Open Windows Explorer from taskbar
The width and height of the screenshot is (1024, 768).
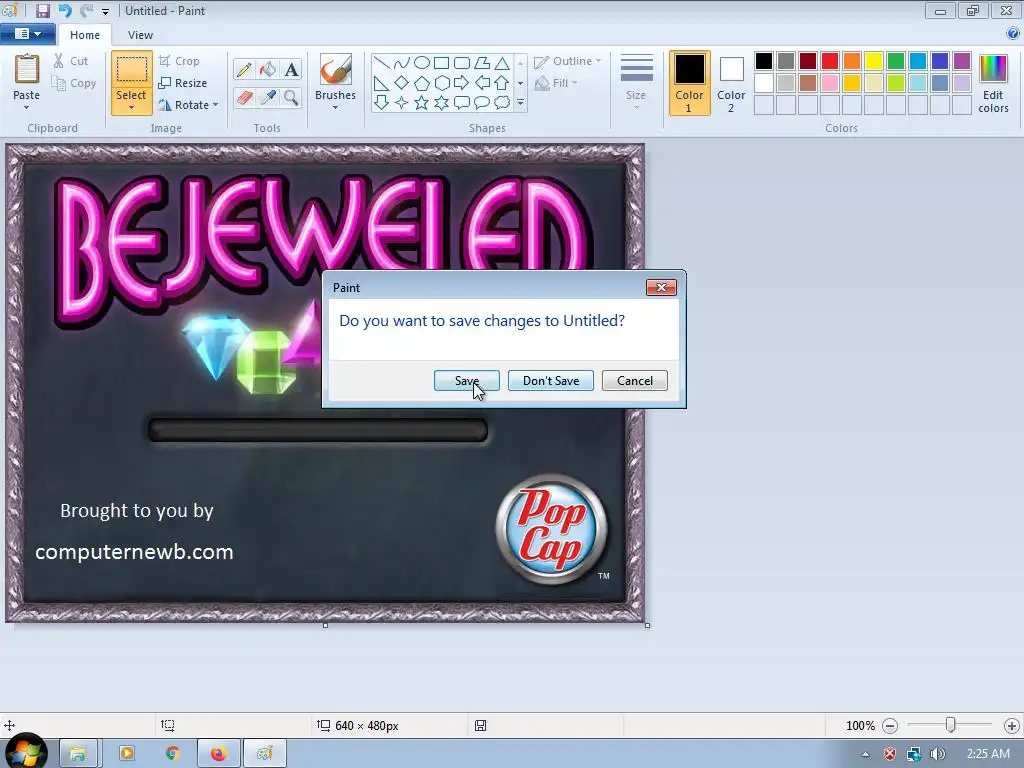point(78,754)
